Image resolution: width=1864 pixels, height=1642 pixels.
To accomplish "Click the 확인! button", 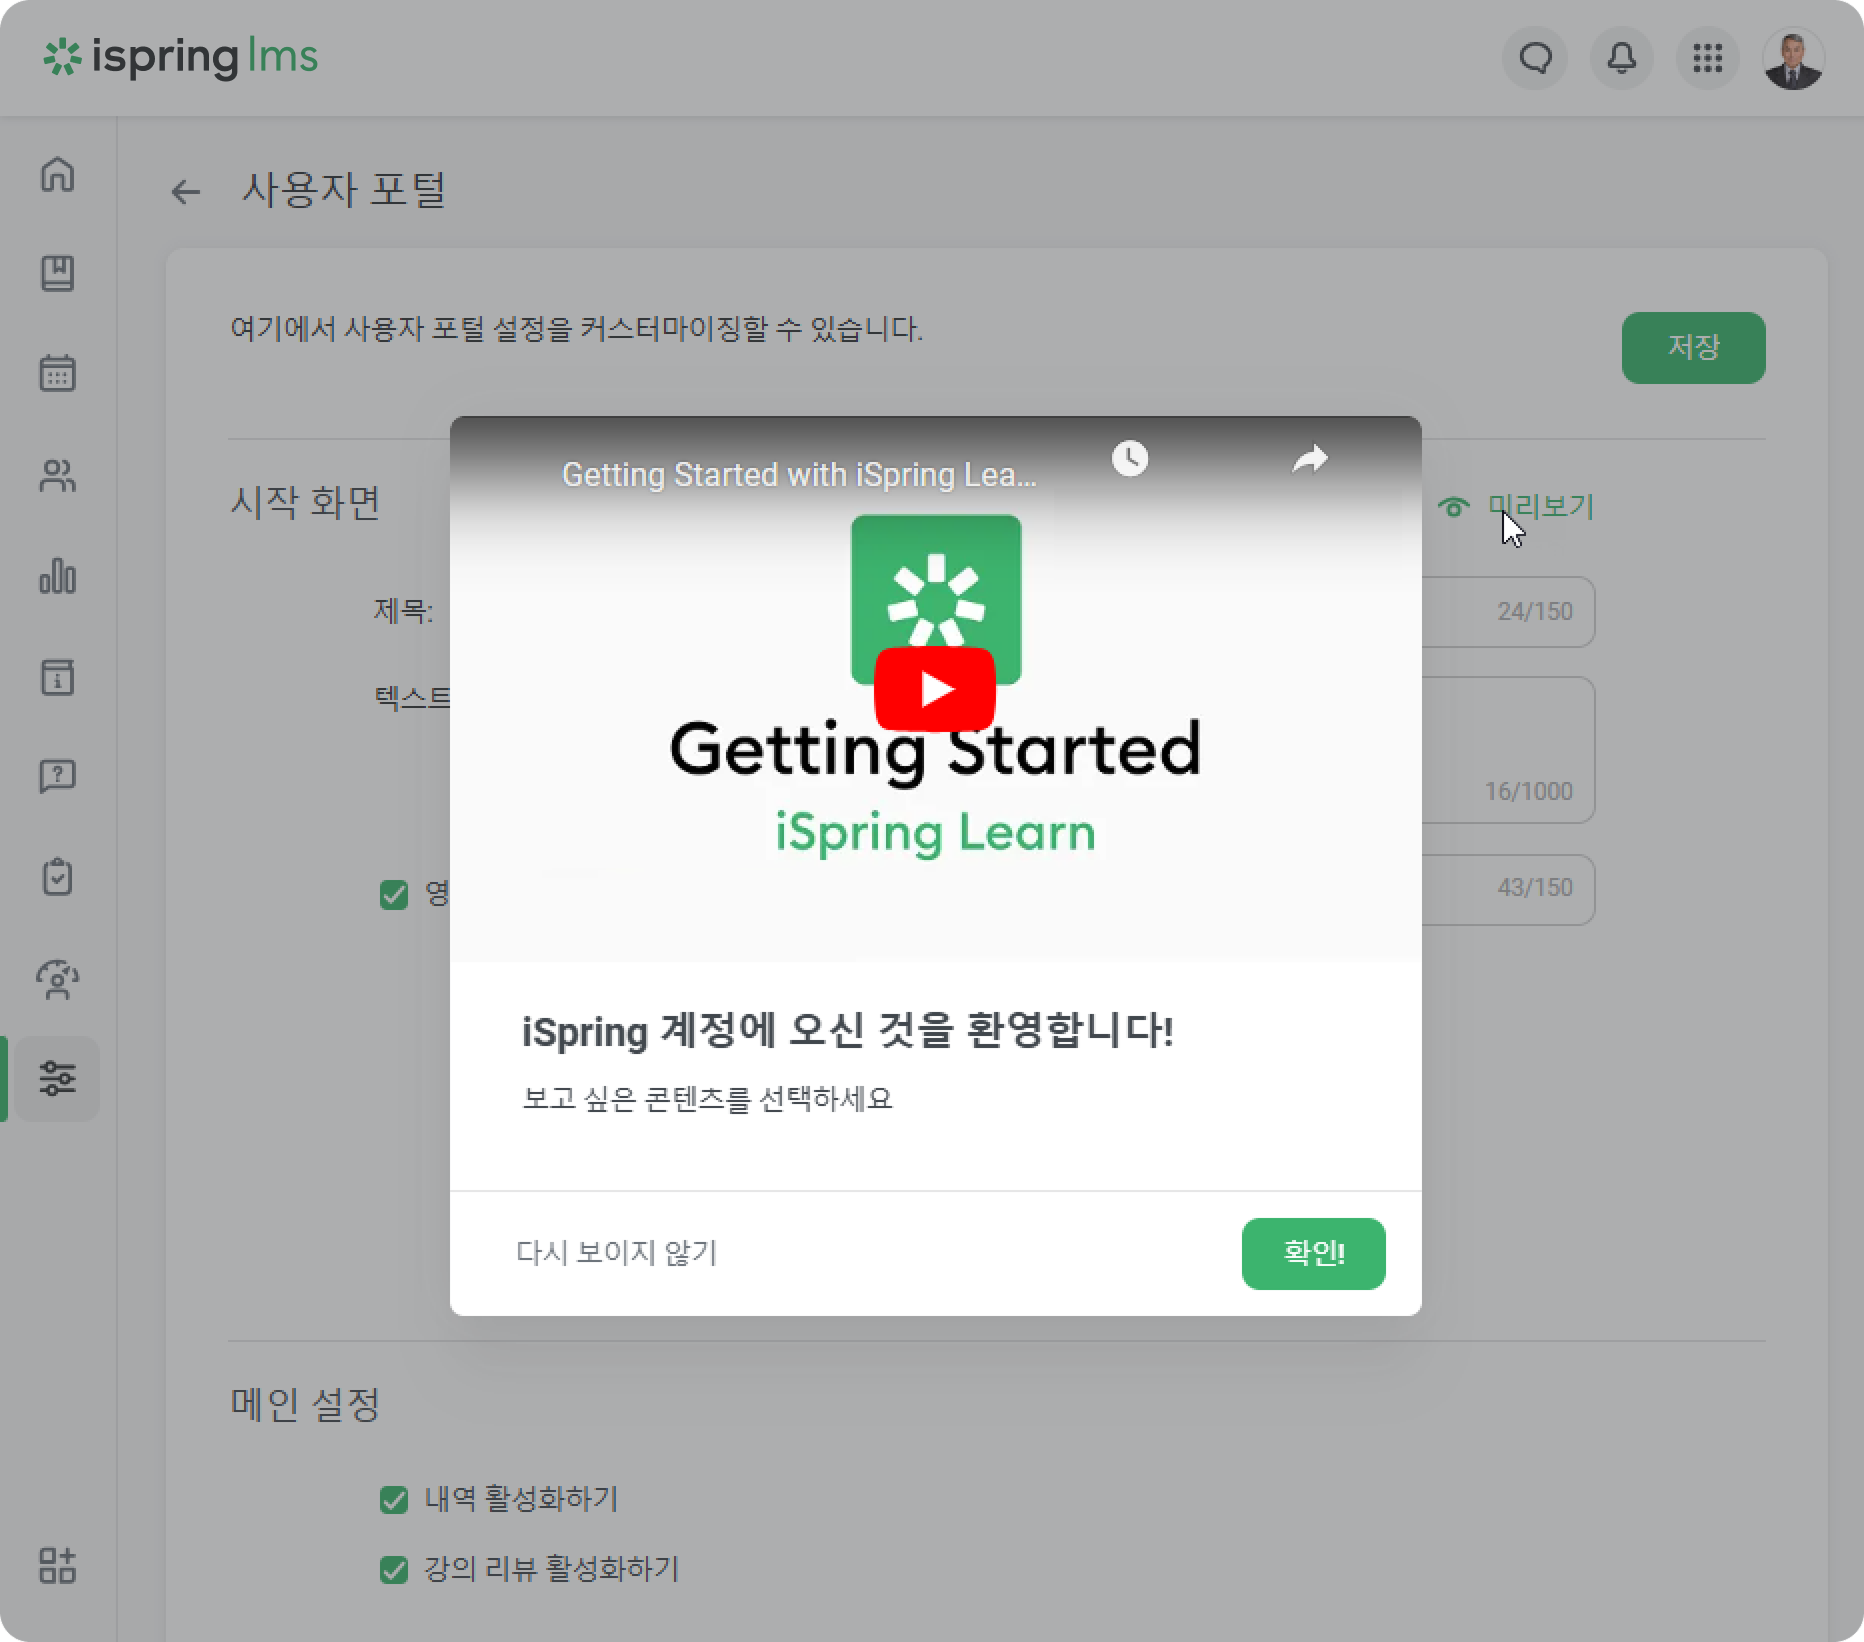I will point(1313,1253).
